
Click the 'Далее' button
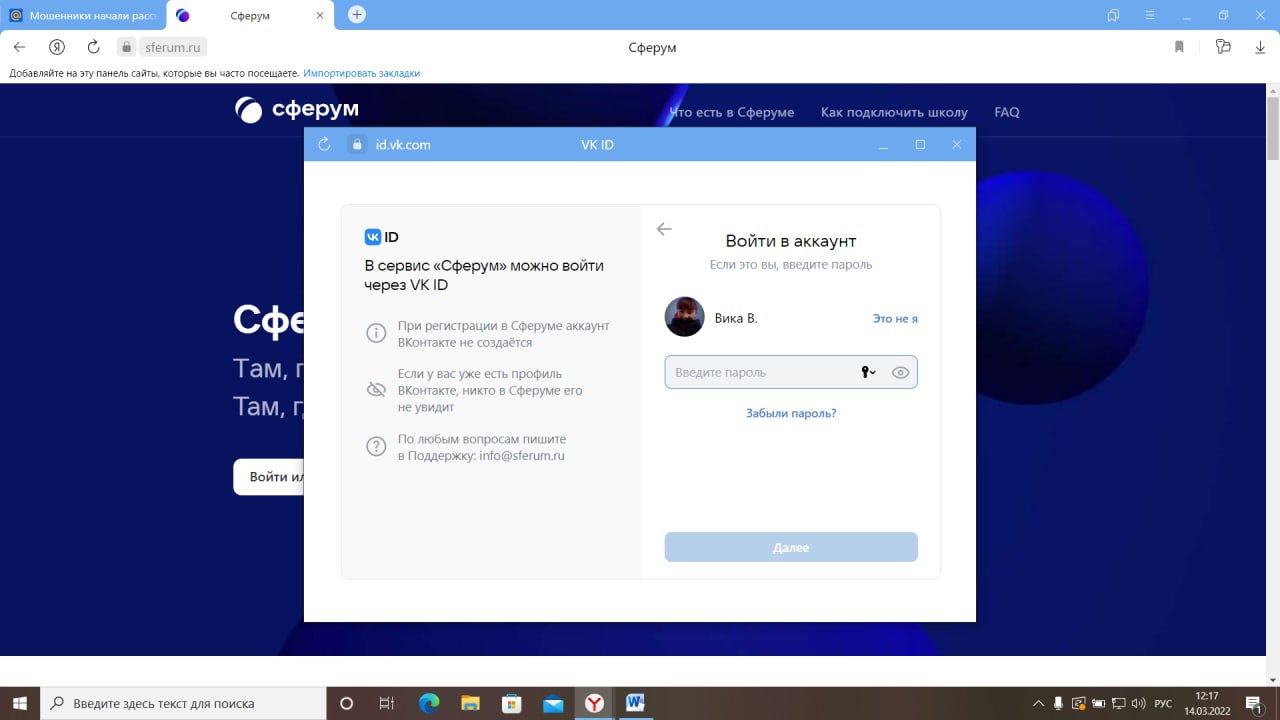pyautogui.click(x=791, y=547)
